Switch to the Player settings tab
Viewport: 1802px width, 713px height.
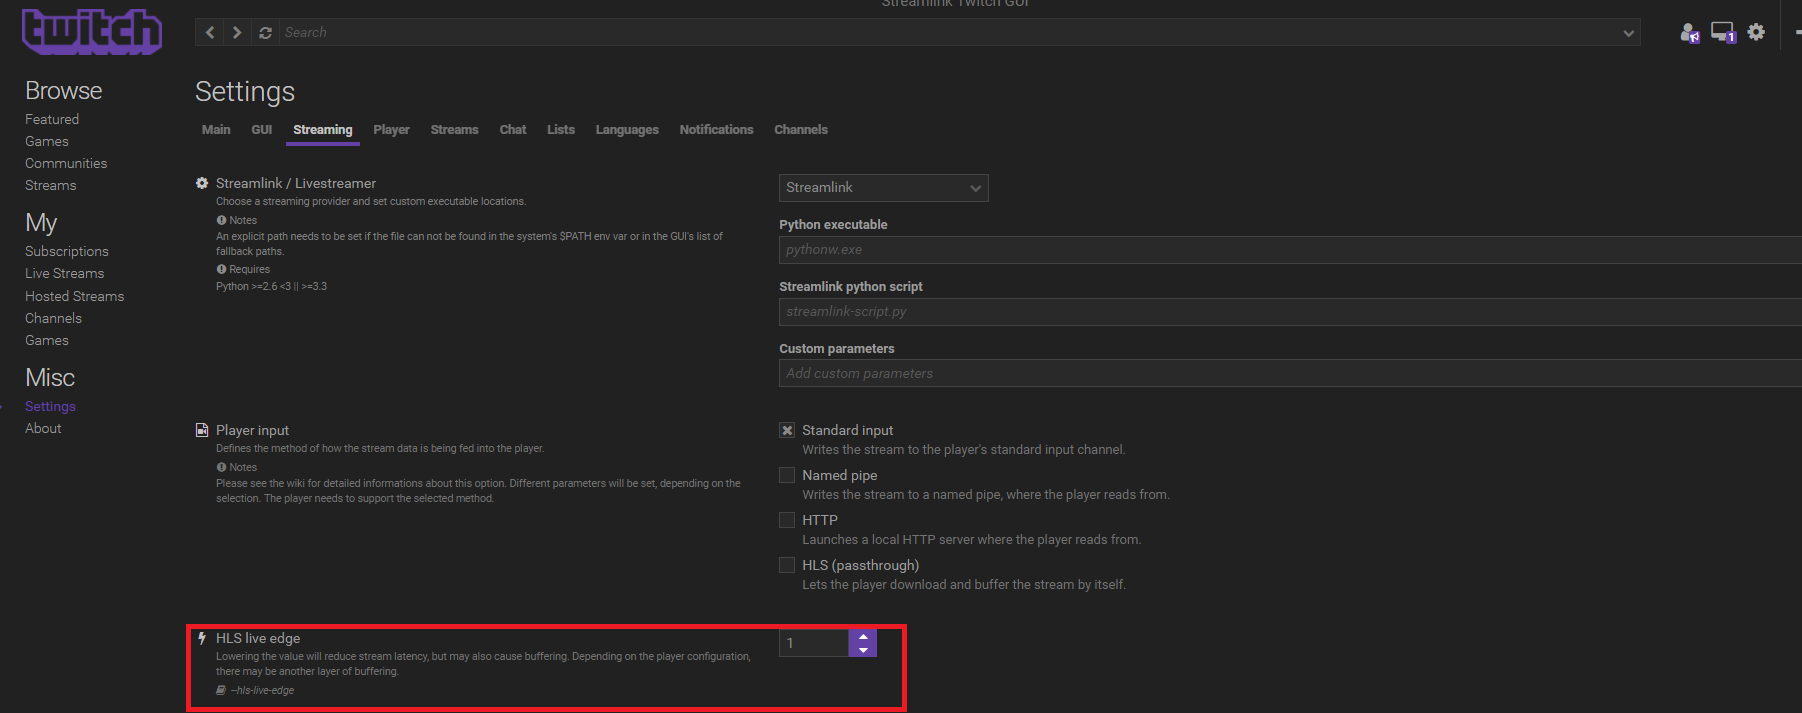point(392,130)
